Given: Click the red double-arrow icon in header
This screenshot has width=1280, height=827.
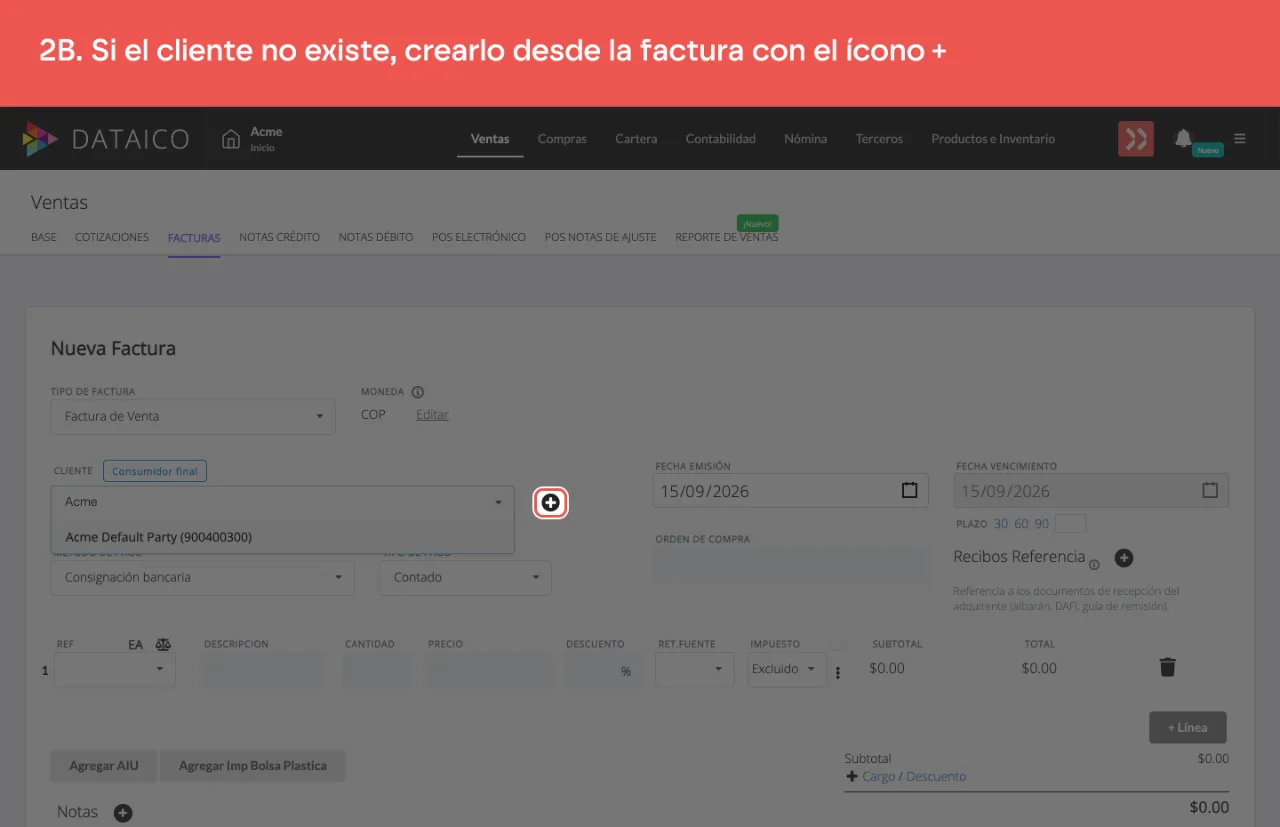Looking at the screenshot, I should point(1136,139).
